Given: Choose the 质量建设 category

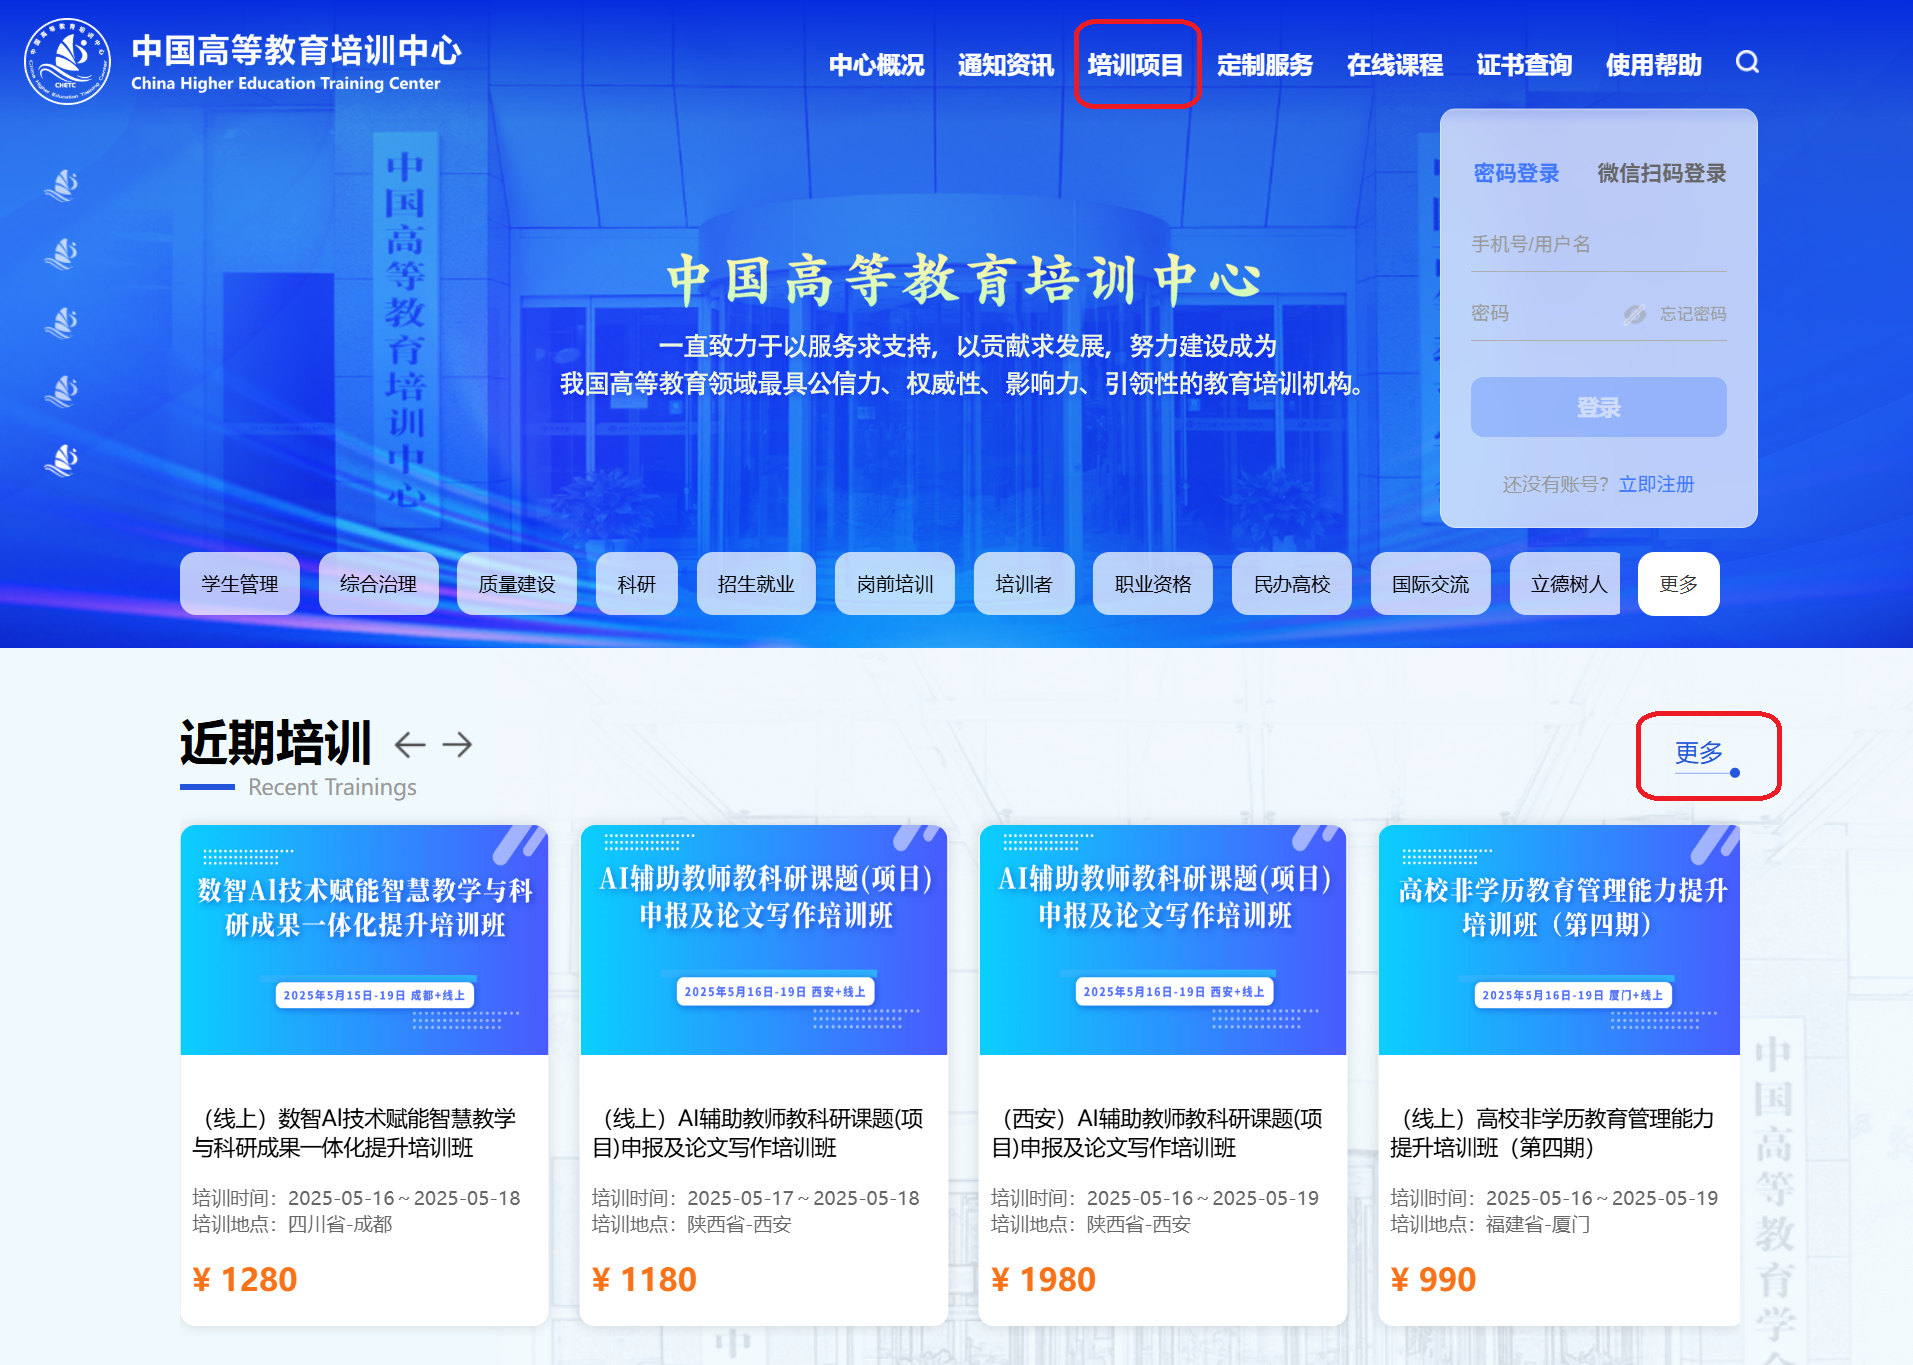Looking at the screenshot, I should pyautogui.click(x=517, y=584).
